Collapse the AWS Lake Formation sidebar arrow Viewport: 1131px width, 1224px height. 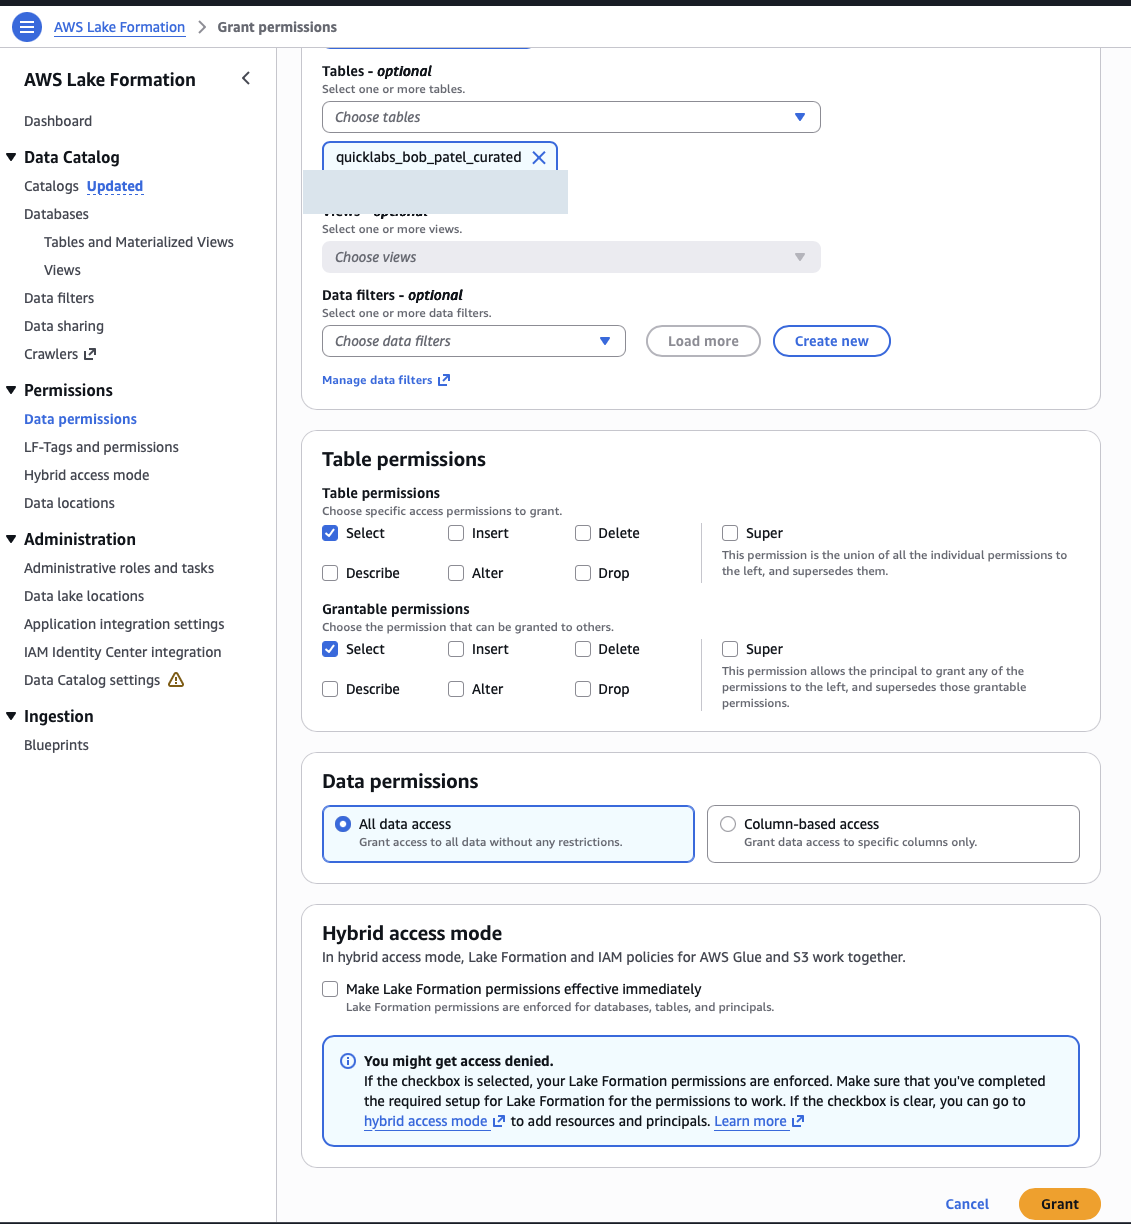246,78
